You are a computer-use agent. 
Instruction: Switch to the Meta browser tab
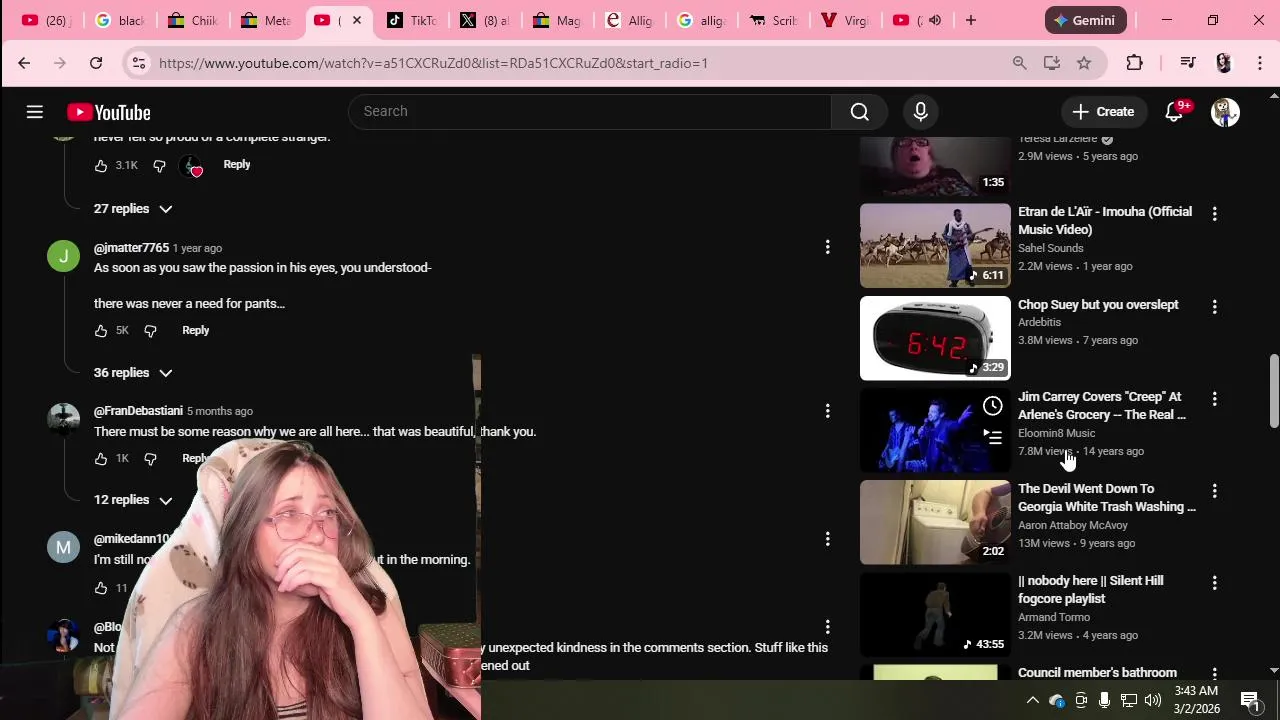click(x=266, y=20)
